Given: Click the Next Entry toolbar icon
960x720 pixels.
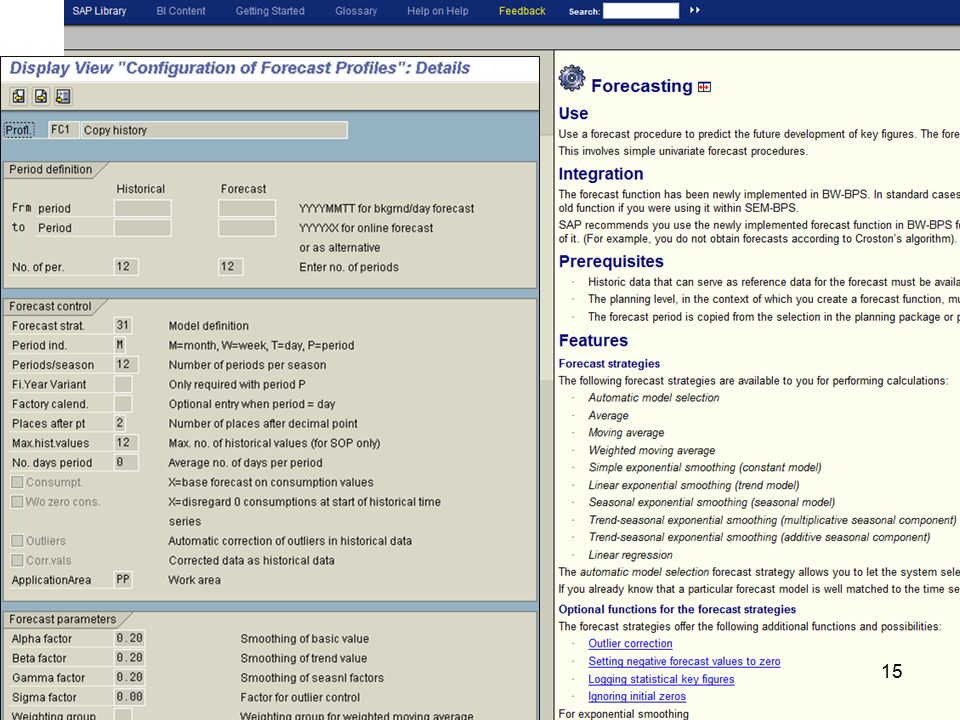Looking at the screenshot, I should [x=41, y=96].
